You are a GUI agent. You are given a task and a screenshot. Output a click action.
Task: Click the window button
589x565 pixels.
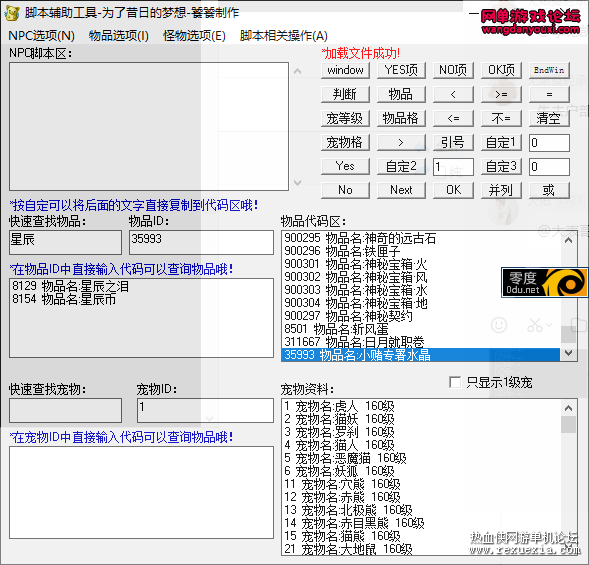click(x=345, y=70)
